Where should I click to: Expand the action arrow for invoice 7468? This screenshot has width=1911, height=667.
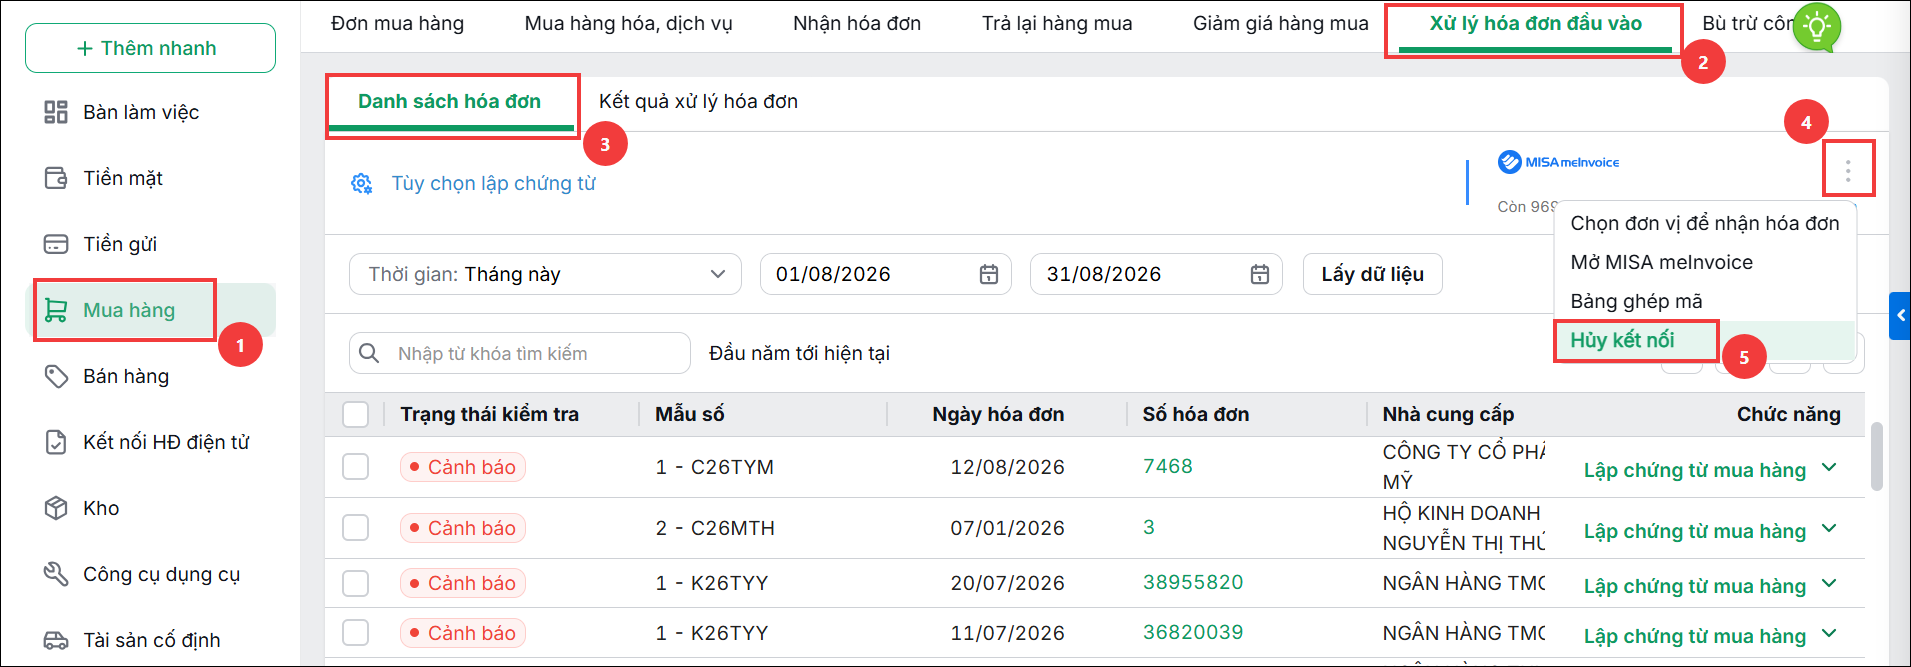1830,467
